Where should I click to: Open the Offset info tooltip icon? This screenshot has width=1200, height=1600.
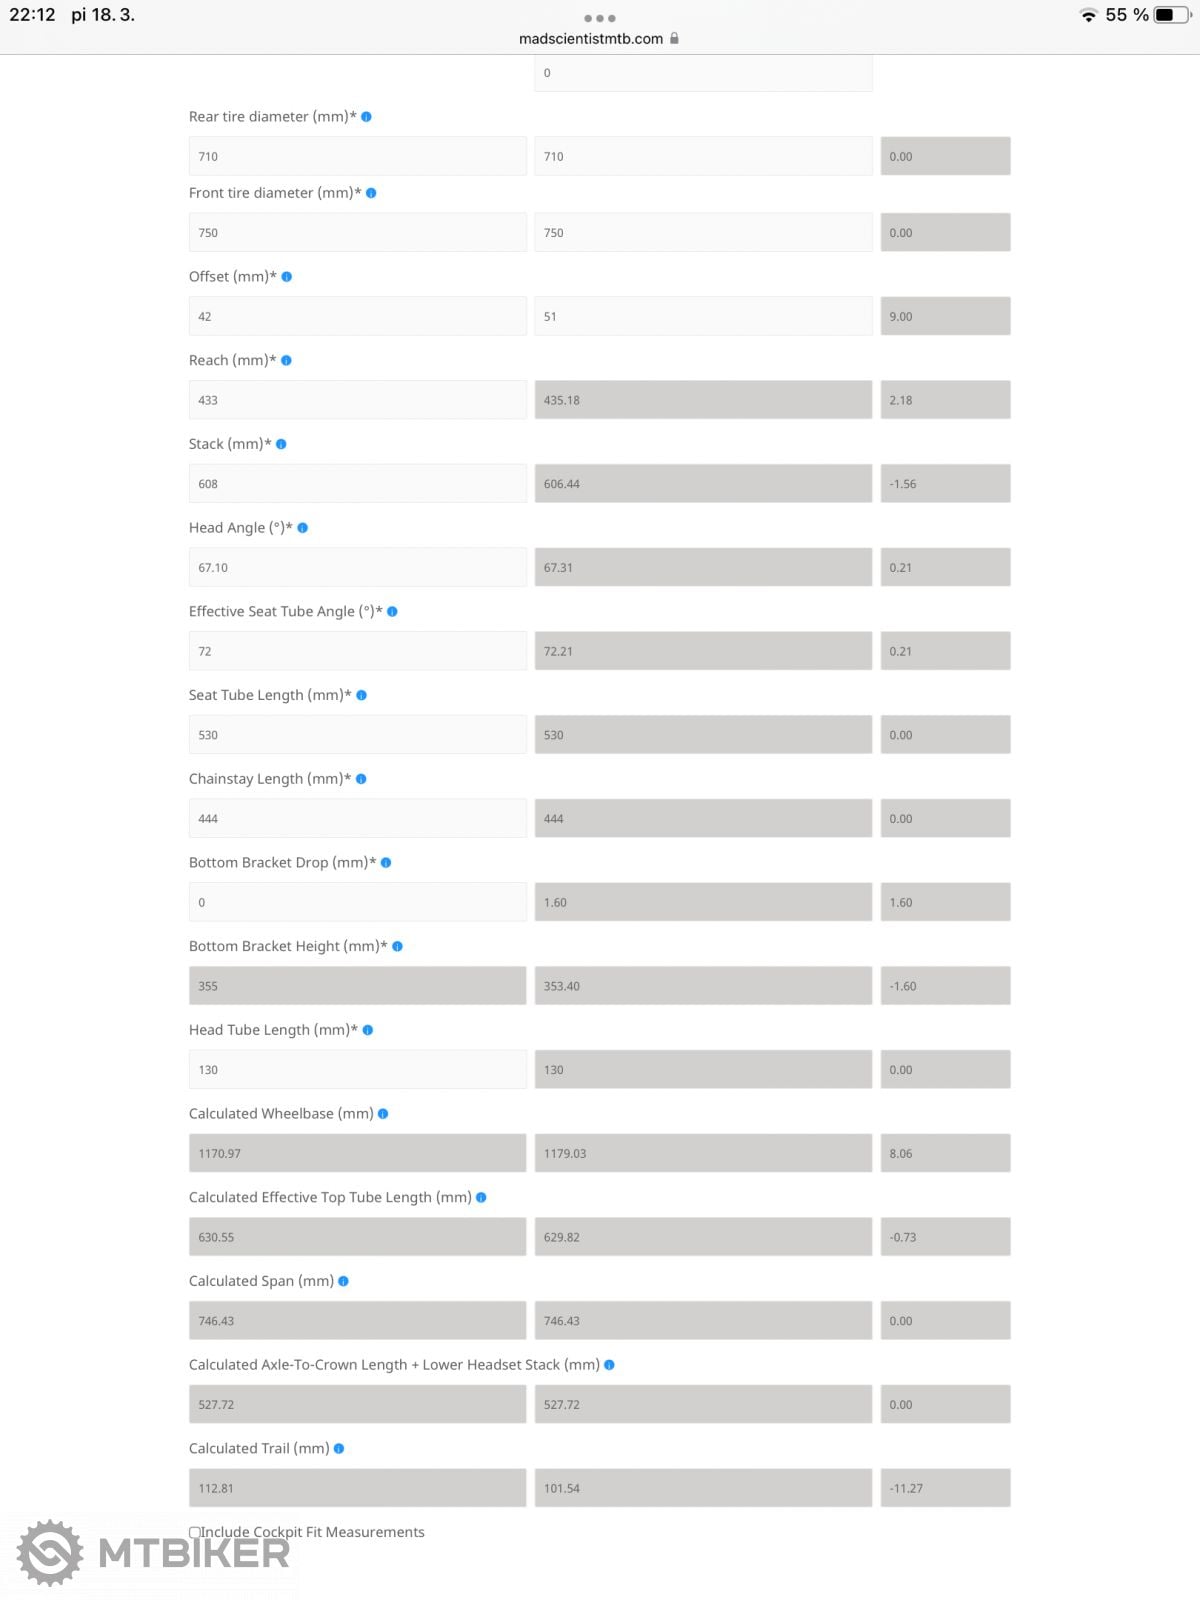pos(287,277)
